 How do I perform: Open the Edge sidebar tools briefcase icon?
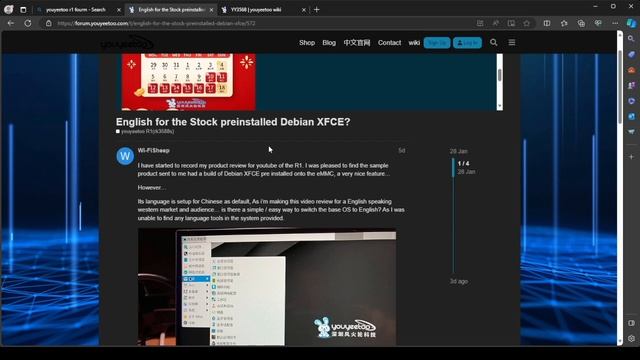631,70
